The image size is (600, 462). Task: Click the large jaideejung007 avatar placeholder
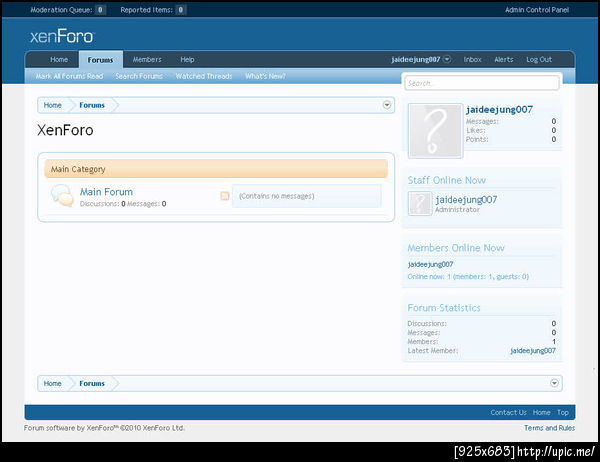[x=435, y=131]
